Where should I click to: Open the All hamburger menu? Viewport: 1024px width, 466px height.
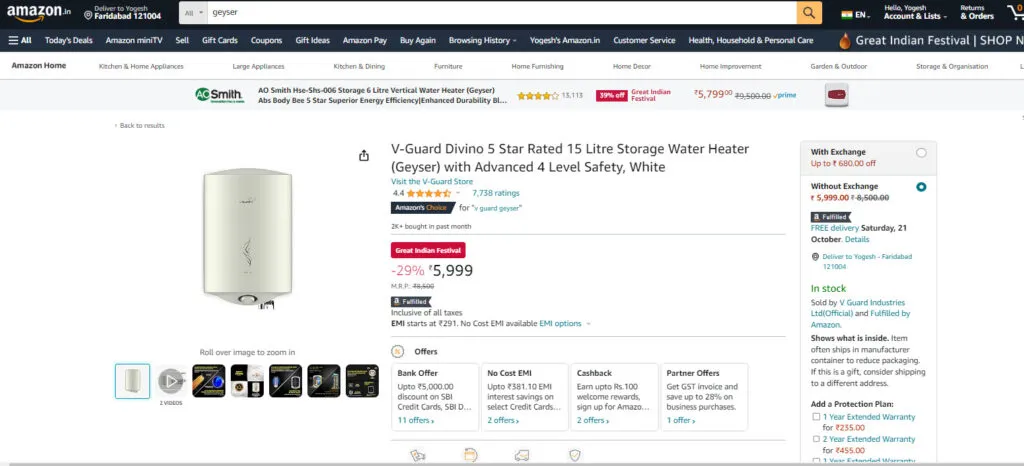coord(20,40)
